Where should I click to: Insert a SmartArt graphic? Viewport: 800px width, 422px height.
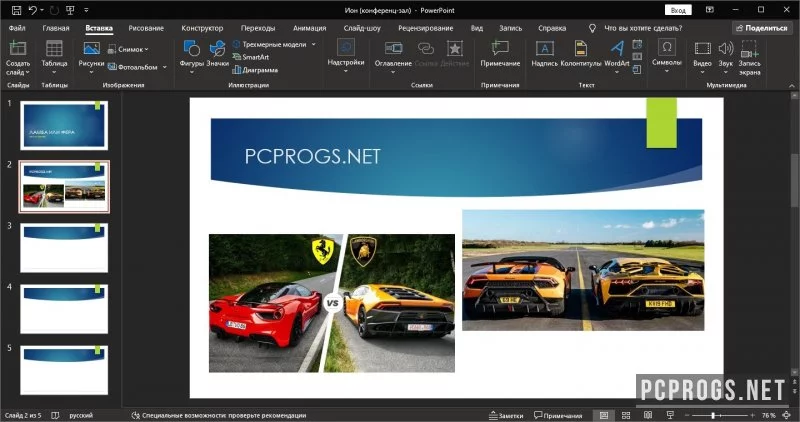coord(251,57)
